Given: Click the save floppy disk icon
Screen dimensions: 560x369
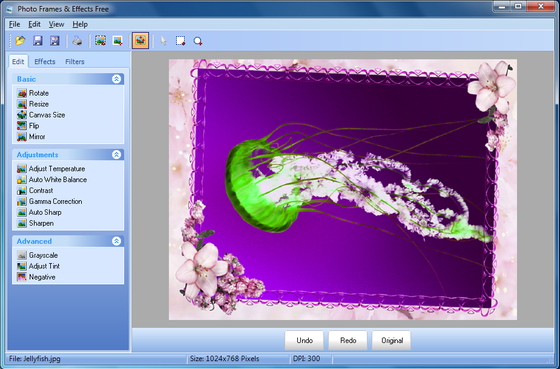Looking at the screenshot, I should (38, 41).
